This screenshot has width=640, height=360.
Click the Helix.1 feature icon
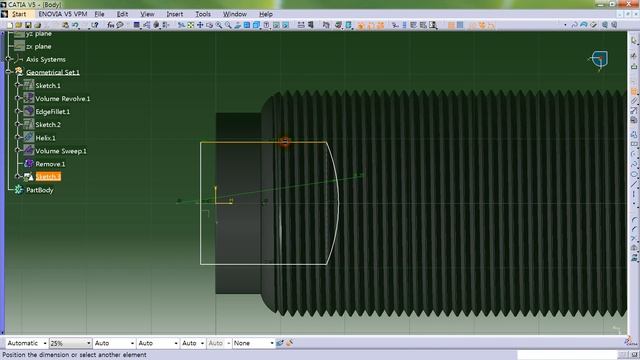(x=29, y=137)
